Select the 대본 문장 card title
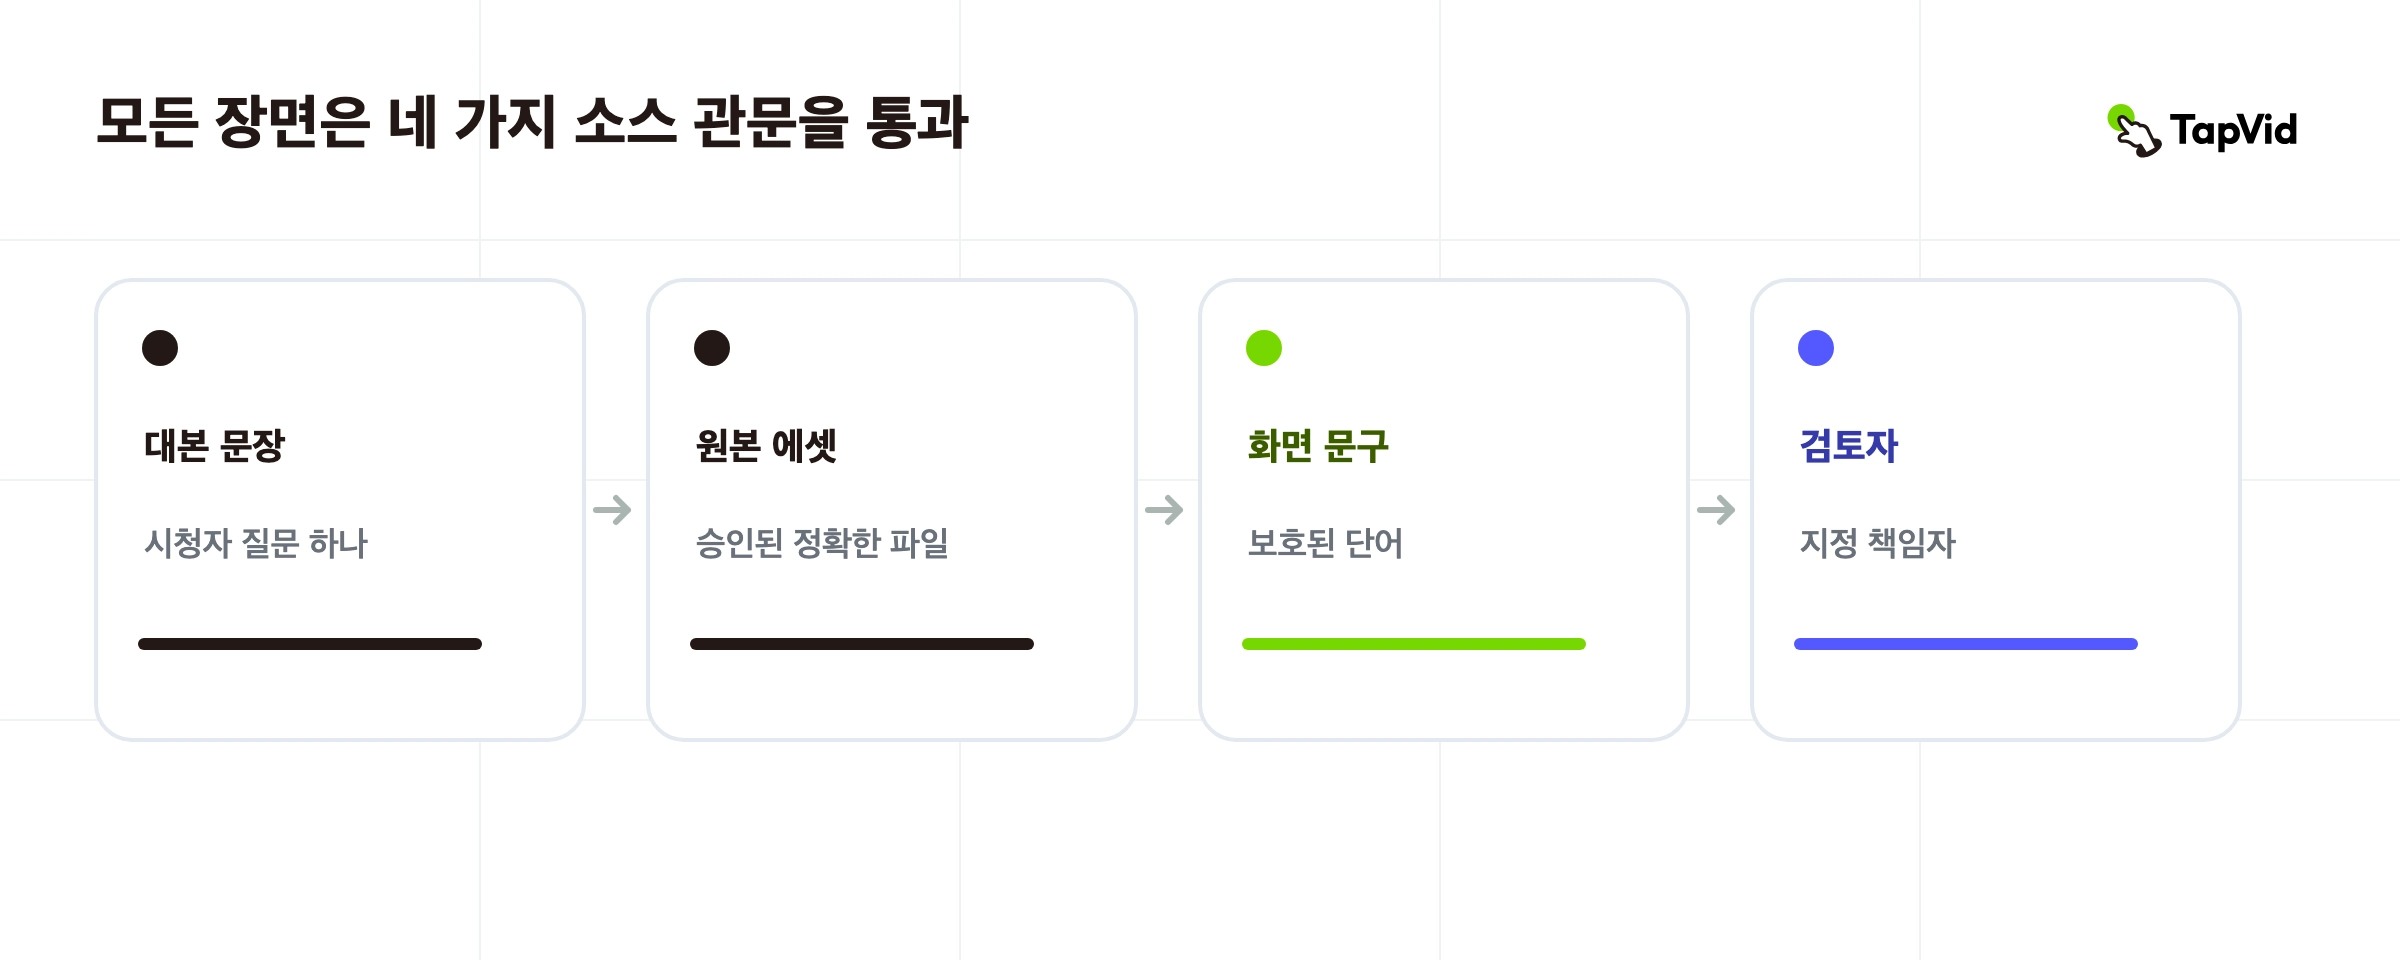The image size is (2400, 960). (215, 445)
